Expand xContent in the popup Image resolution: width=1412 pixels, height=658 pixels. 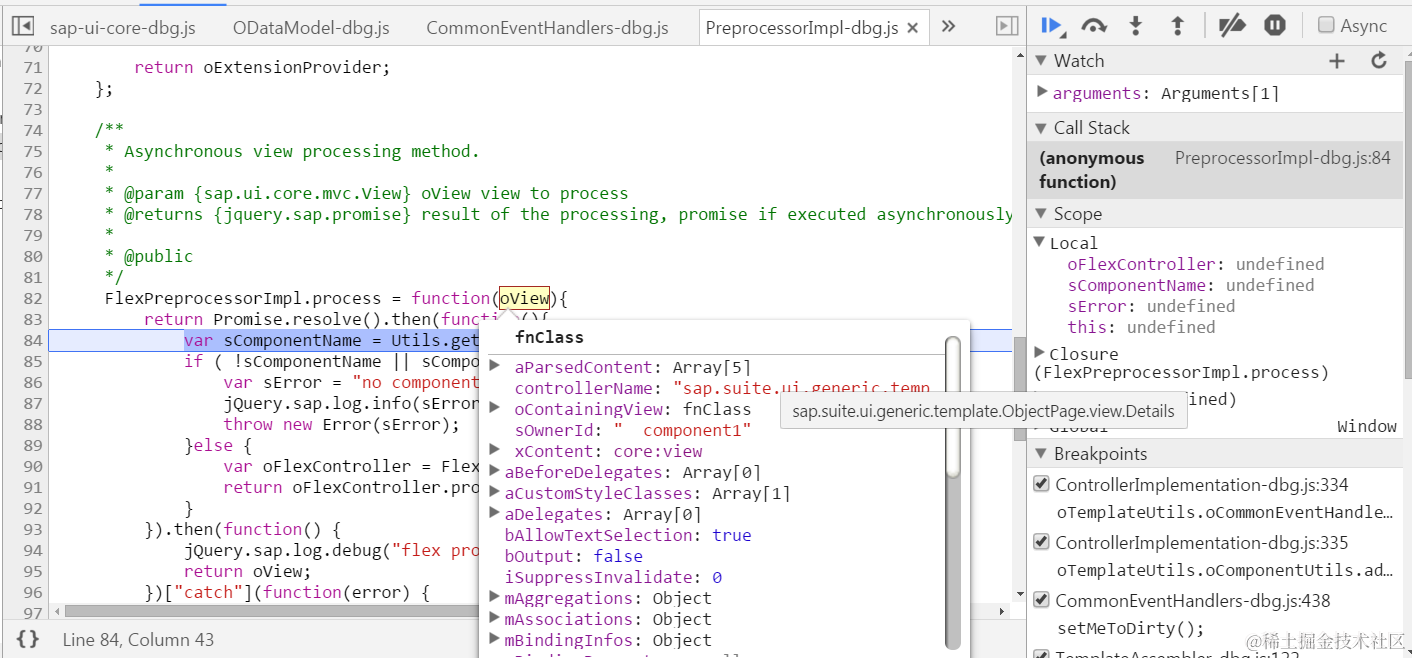[x=495, y=450]
